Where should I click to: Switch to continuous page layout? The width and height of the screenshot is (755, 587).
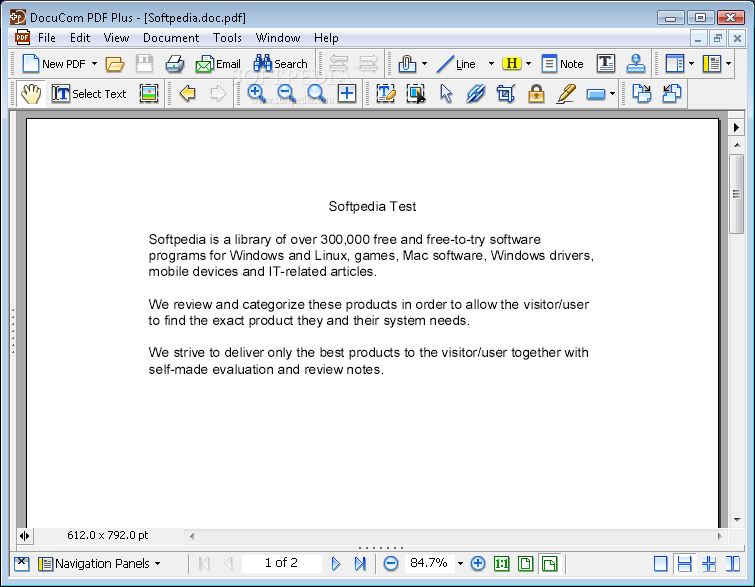click(684, 563)
